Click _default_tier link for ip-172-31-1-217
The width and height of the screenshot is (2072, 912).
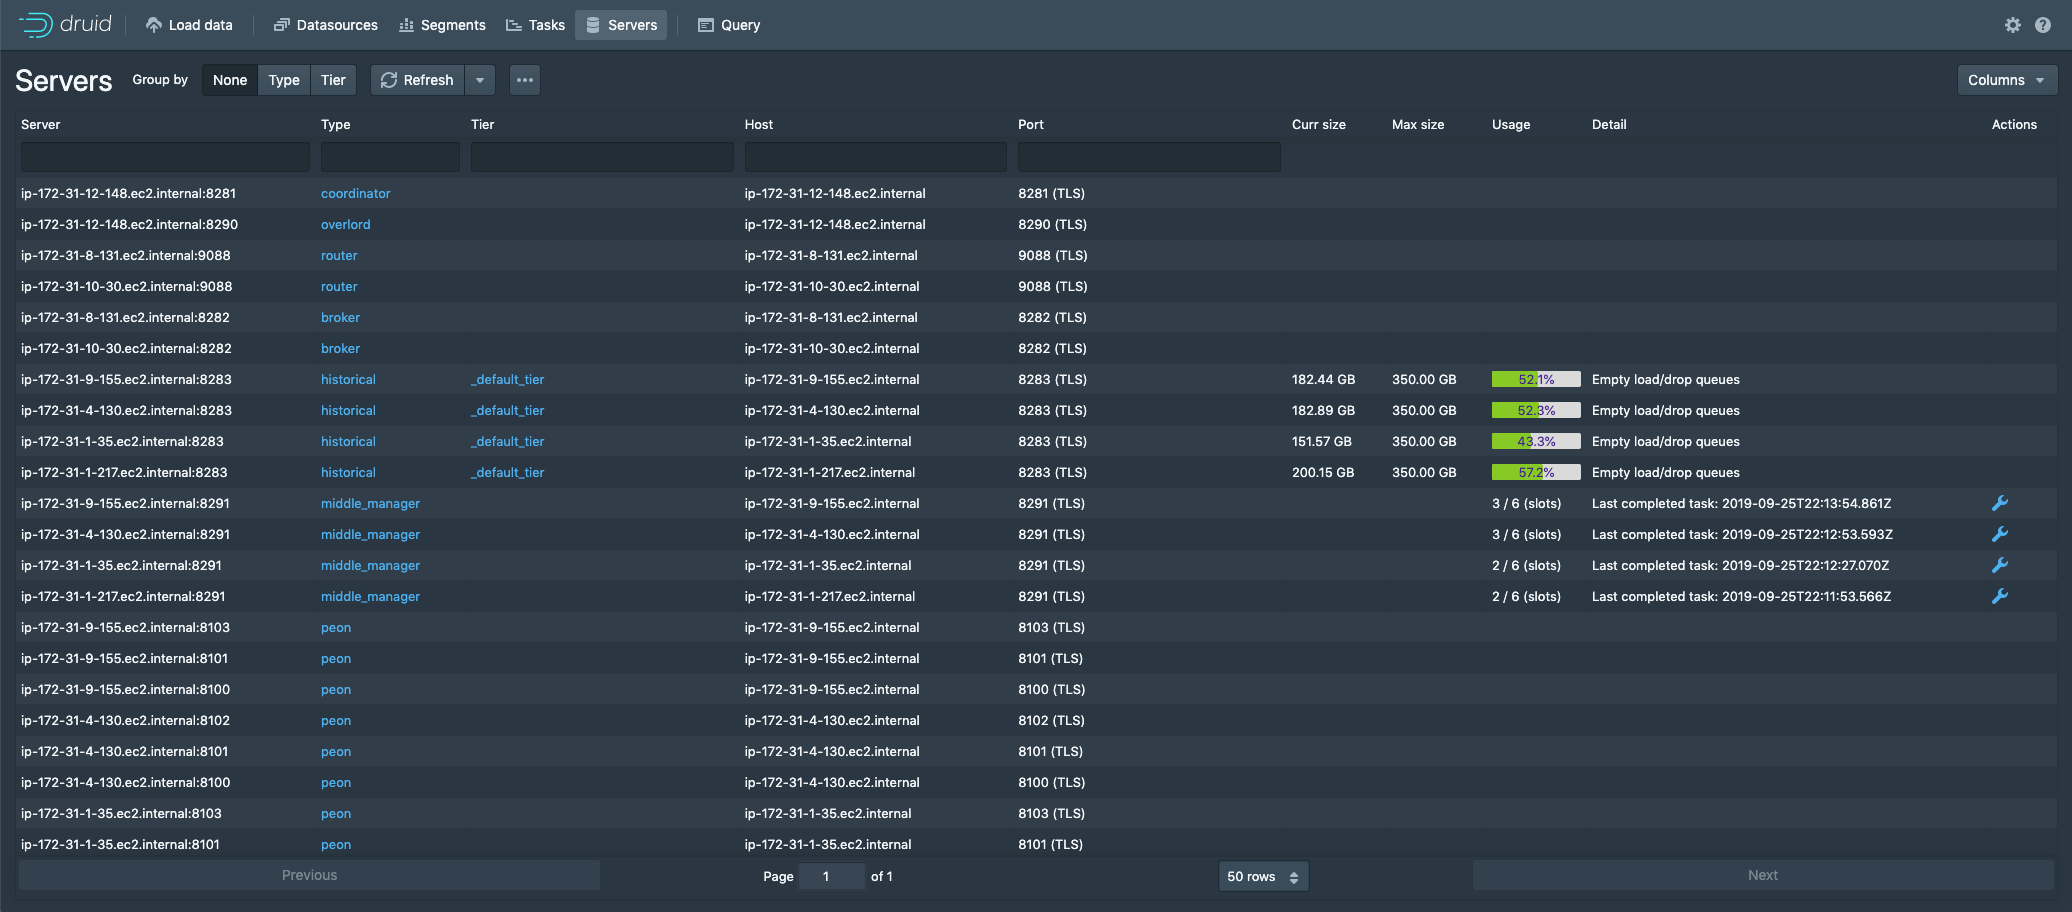[x=508, y=472]
